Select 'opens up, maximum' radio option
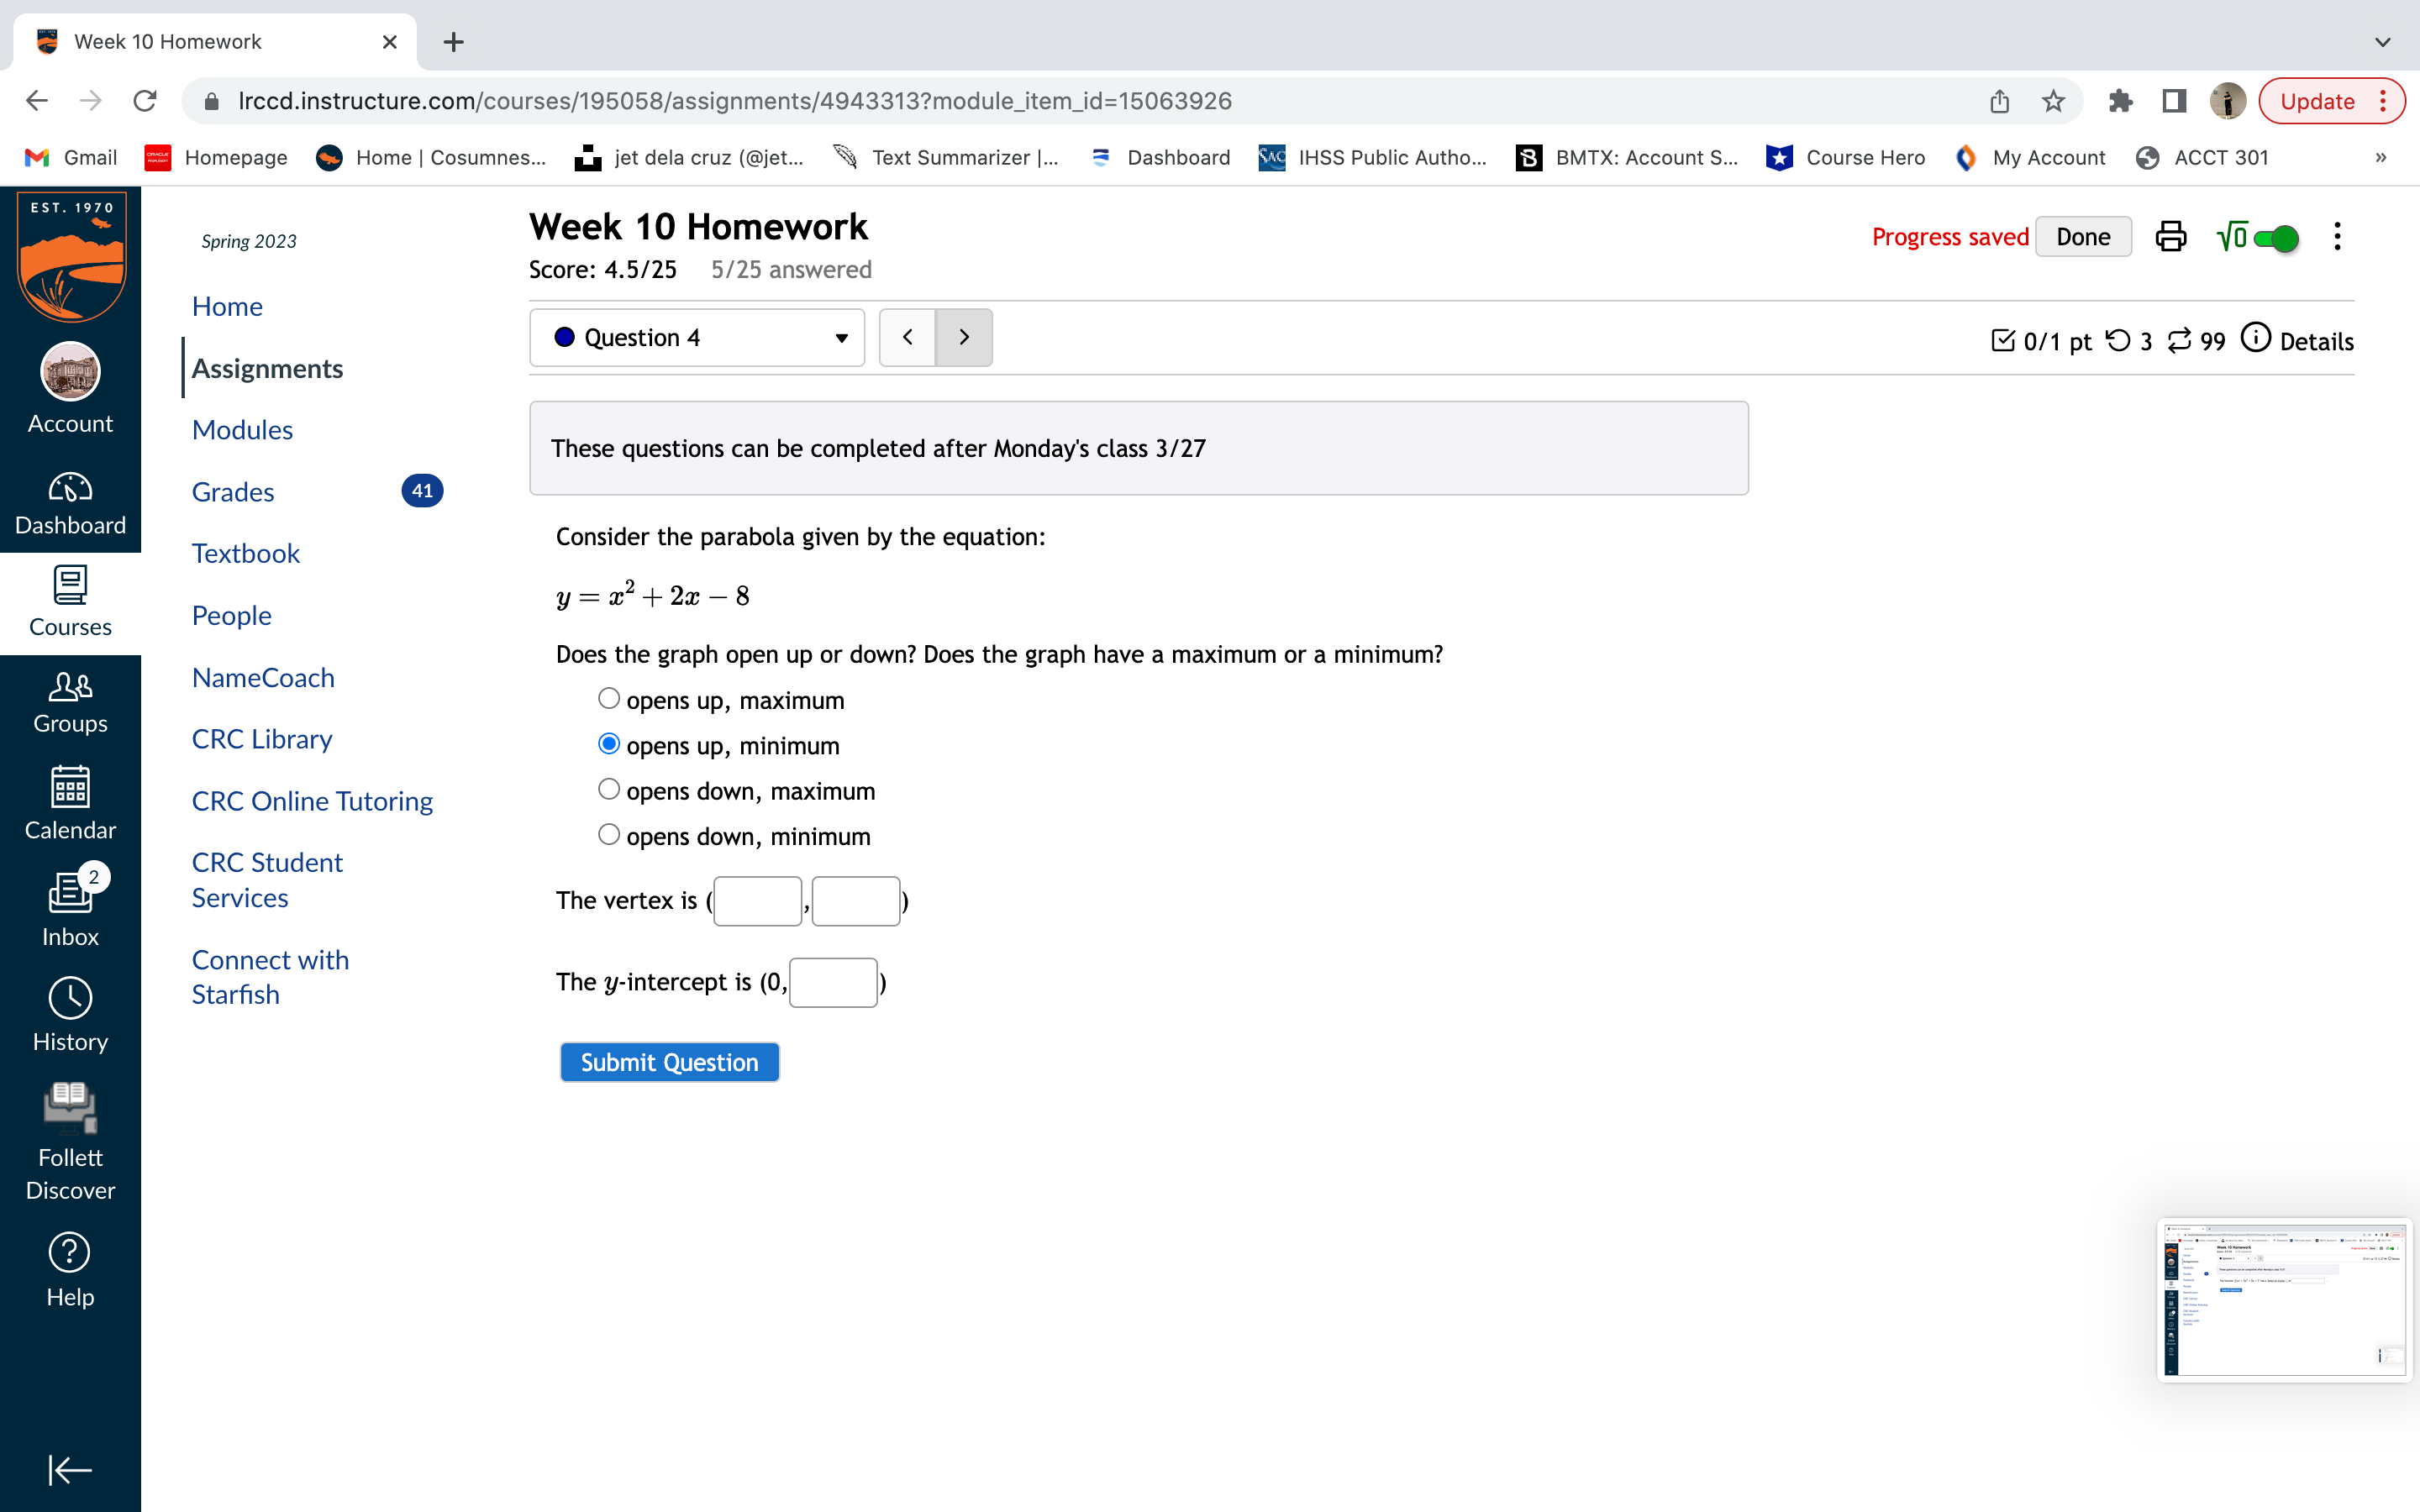The height and width of the screenshot is (1512, 2420). click(x=608, y=699)
